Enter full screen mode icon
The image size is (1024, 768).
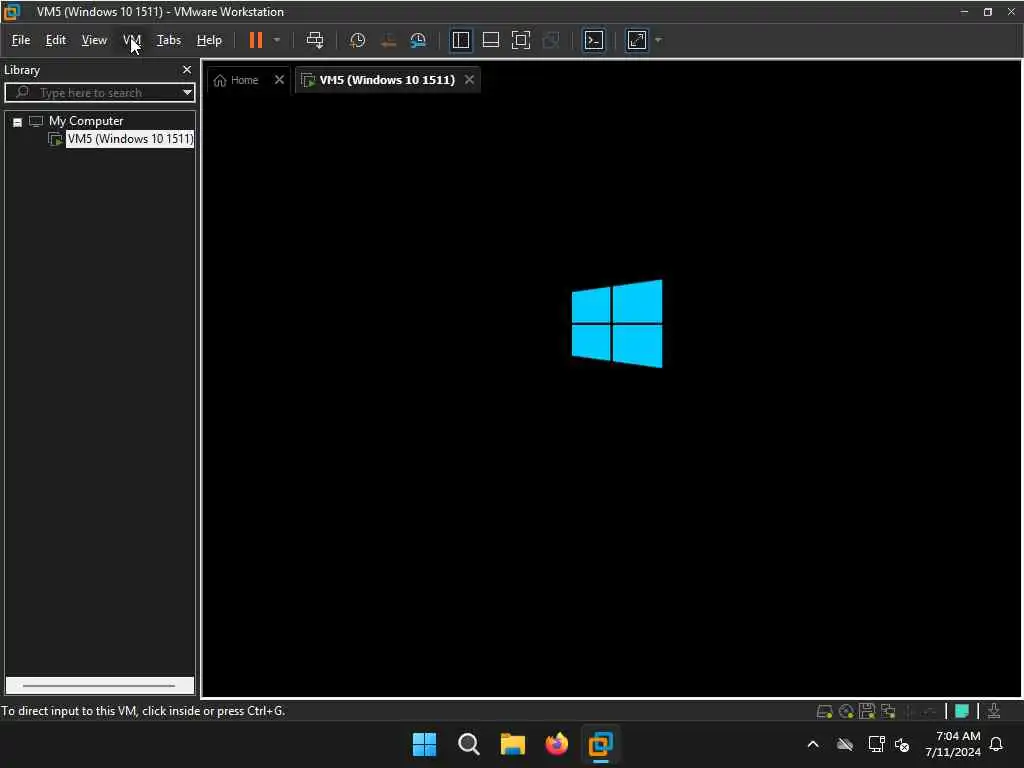point(520,40)
